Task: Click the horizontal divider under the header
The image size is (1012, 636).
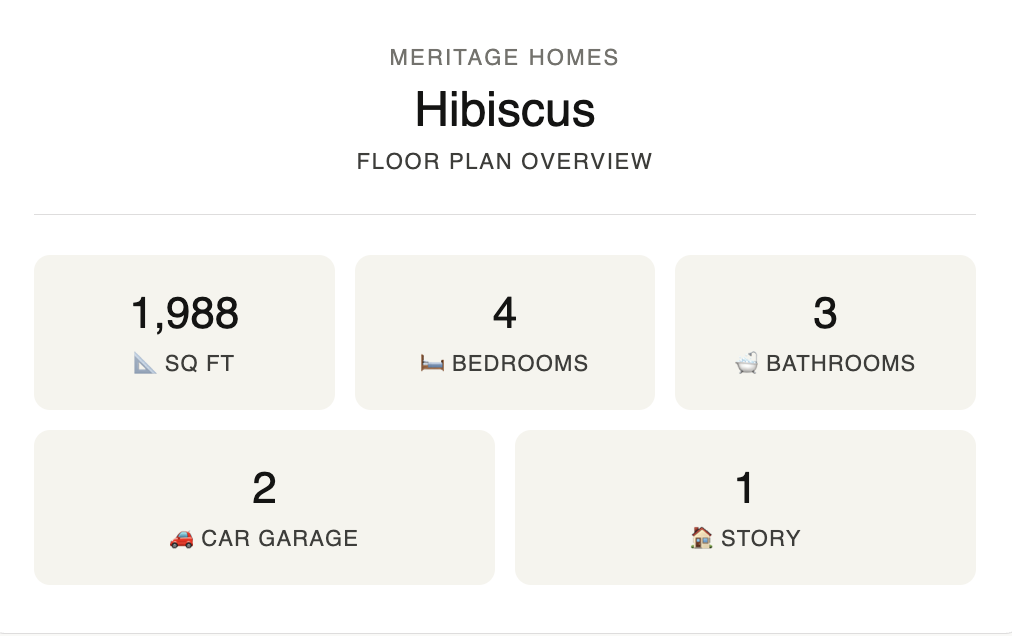Action: point(505,214)
